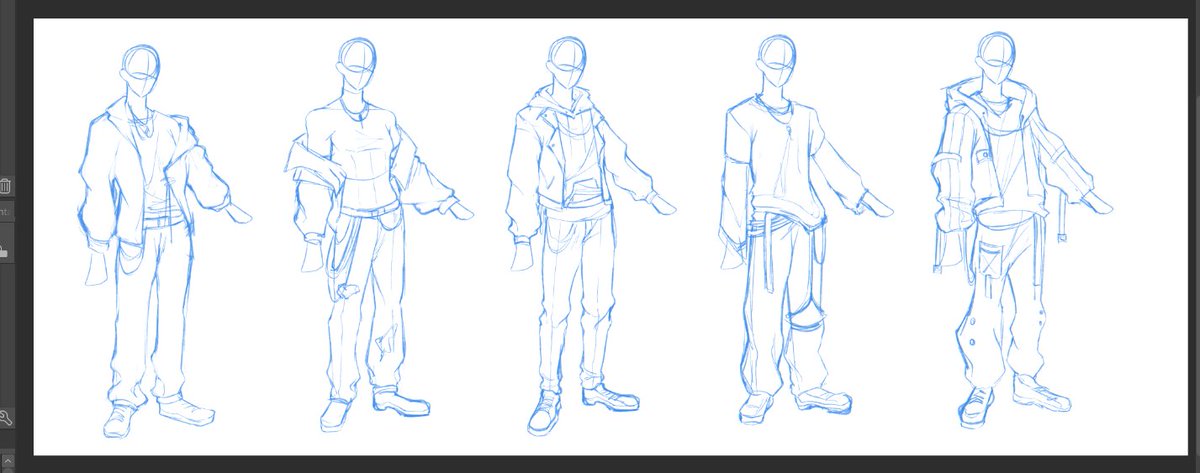
Task: Click the trash can delete icon
Action: [x=5, y=186]
